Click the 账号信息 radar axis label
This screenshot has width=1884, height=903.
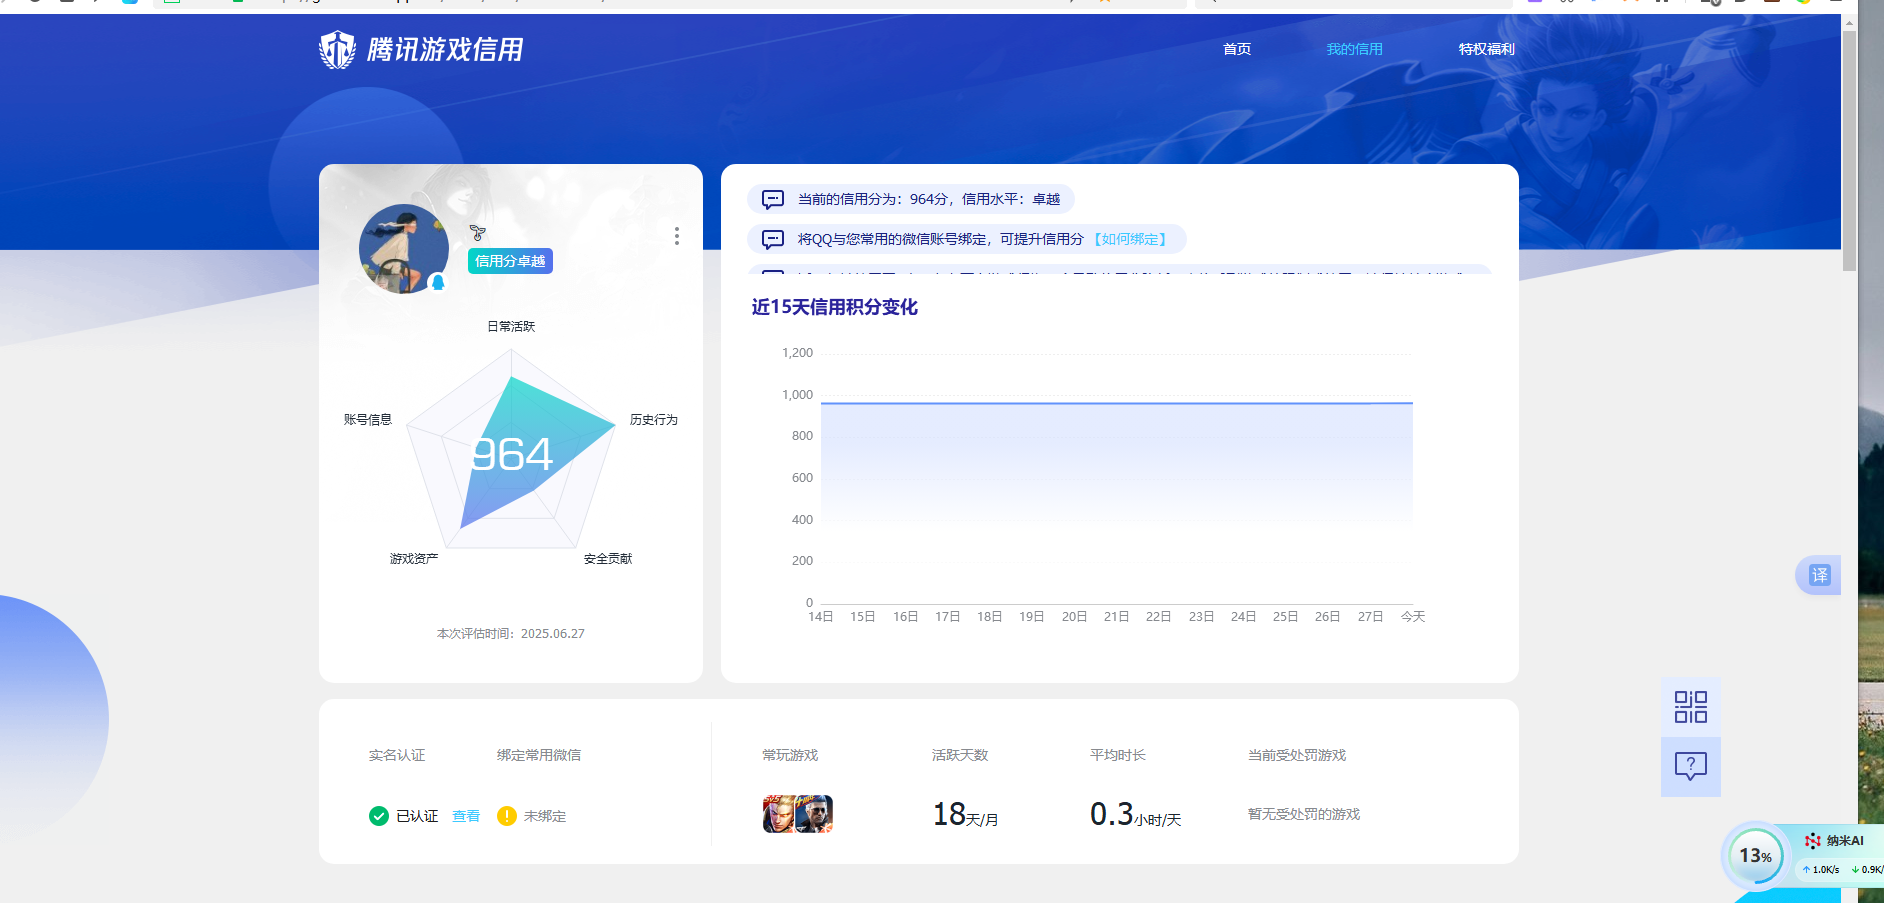368,420
